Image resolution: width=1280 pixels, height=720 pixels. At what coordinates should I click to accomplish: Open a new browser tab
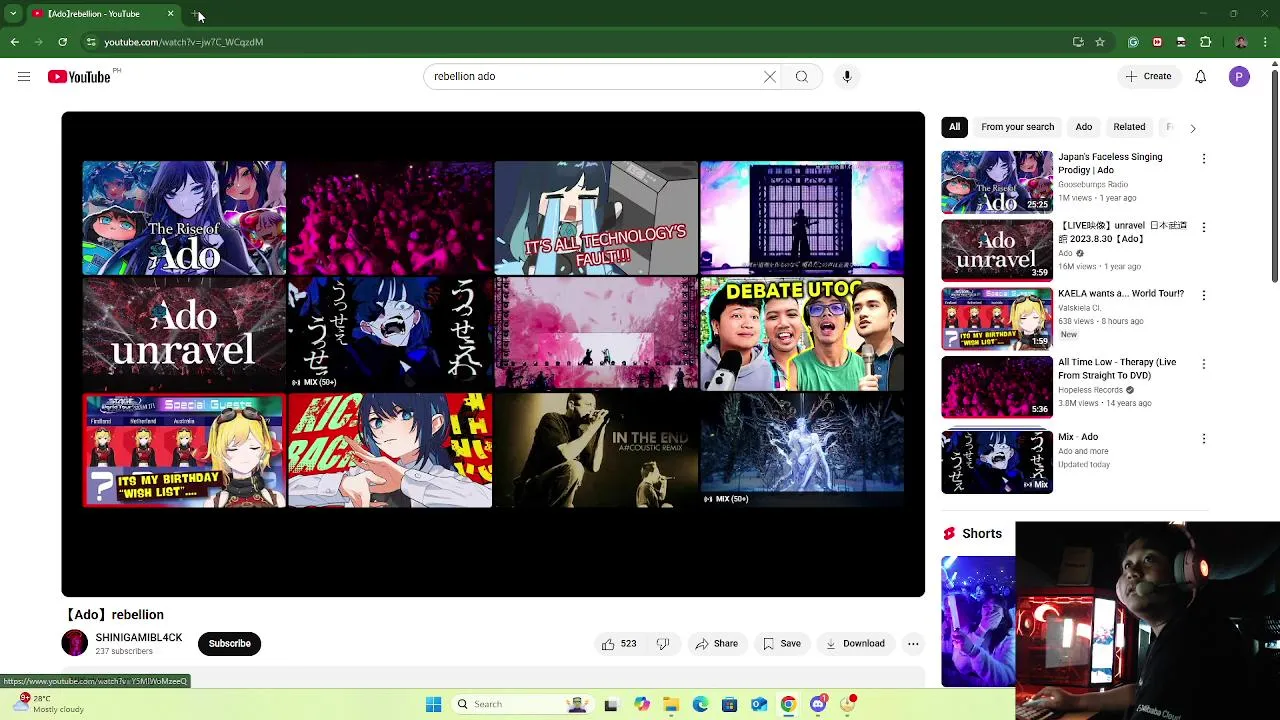tap(196, 14)
